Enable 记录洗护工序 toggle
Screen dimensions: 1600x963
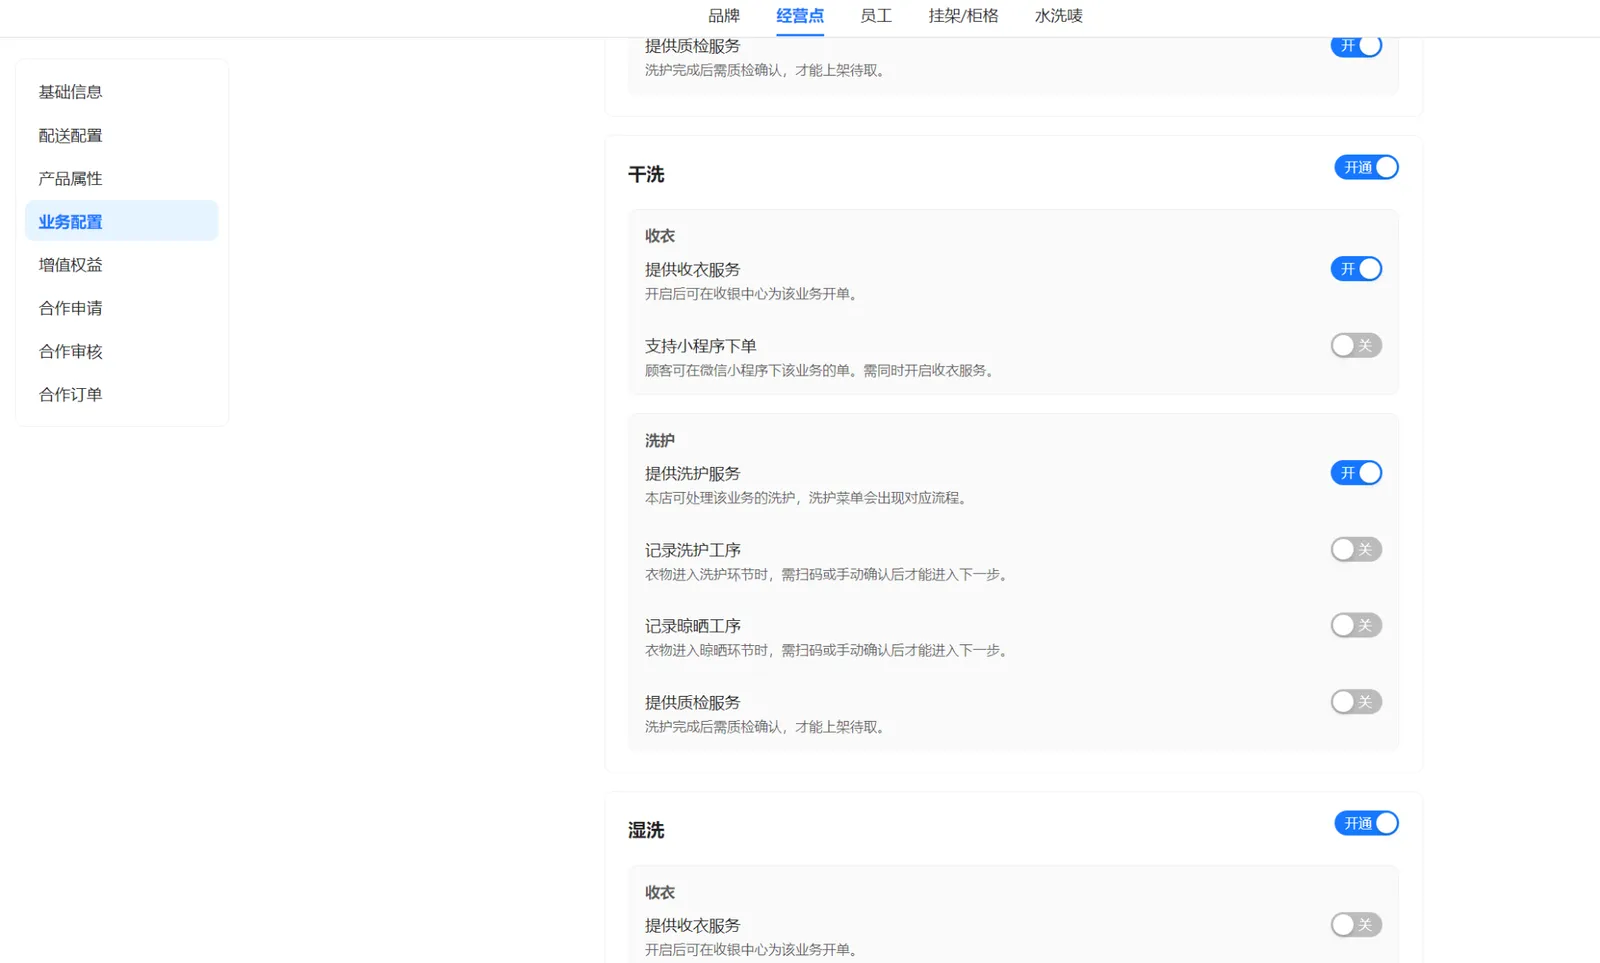coord(1356,549)
